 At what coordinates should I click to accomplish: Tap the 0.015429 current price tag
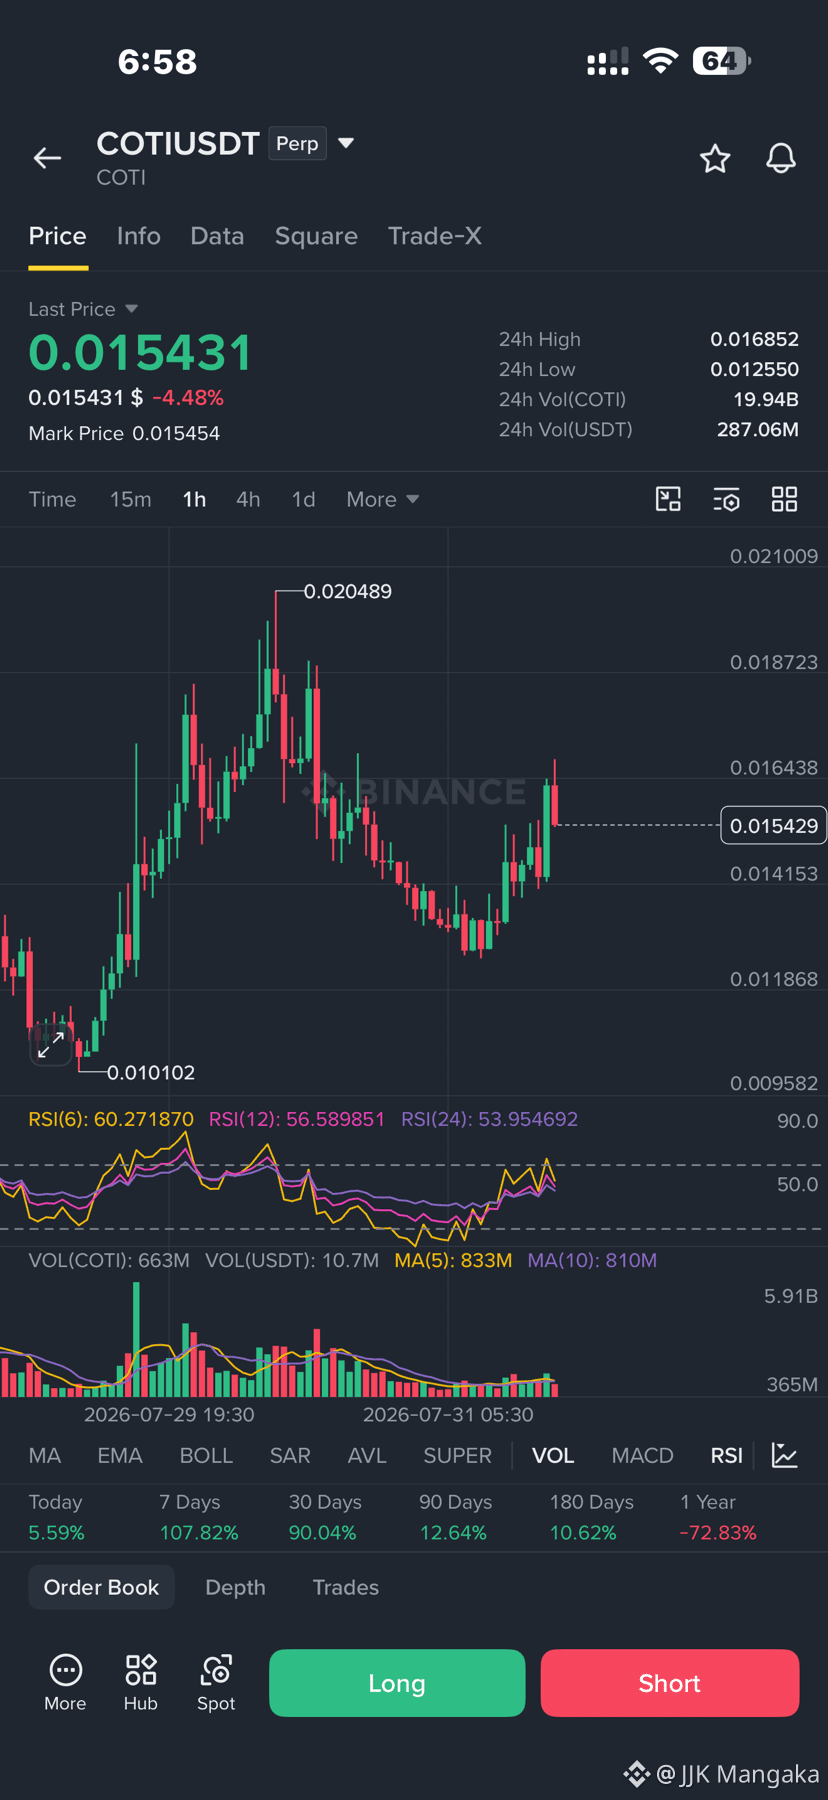(774, 825)
